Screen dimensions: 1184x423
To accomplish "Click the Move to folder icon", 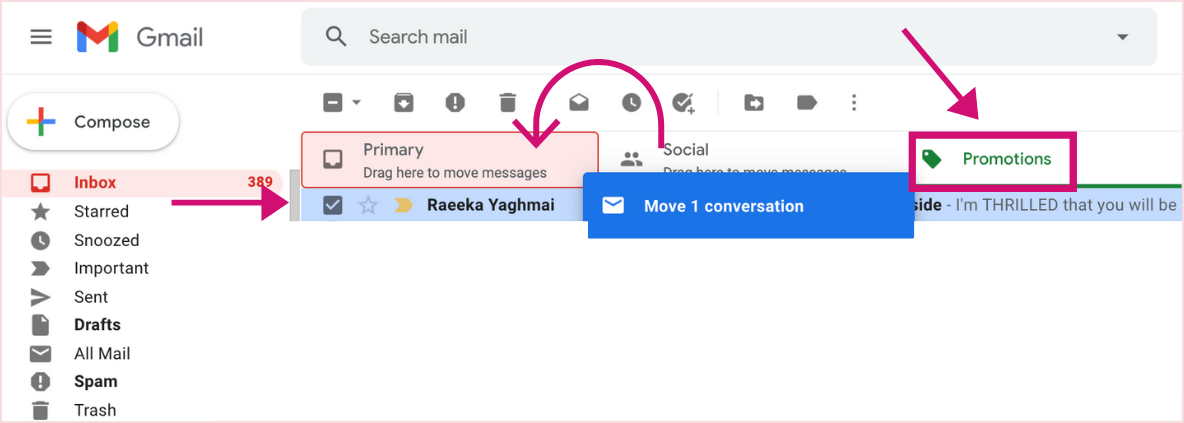I will (754, 103).
